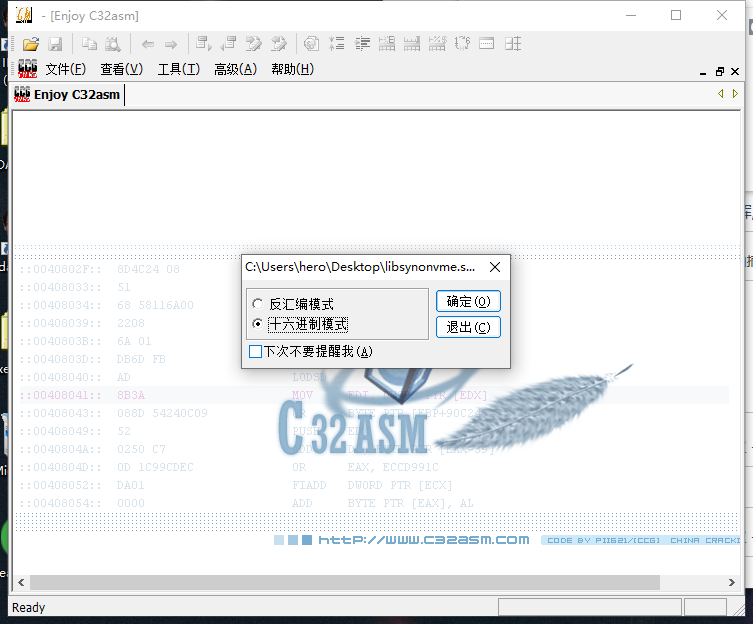Close the libsynonvme file mode dialog
This screenshot has width=753, height=624.
[495, 267]
